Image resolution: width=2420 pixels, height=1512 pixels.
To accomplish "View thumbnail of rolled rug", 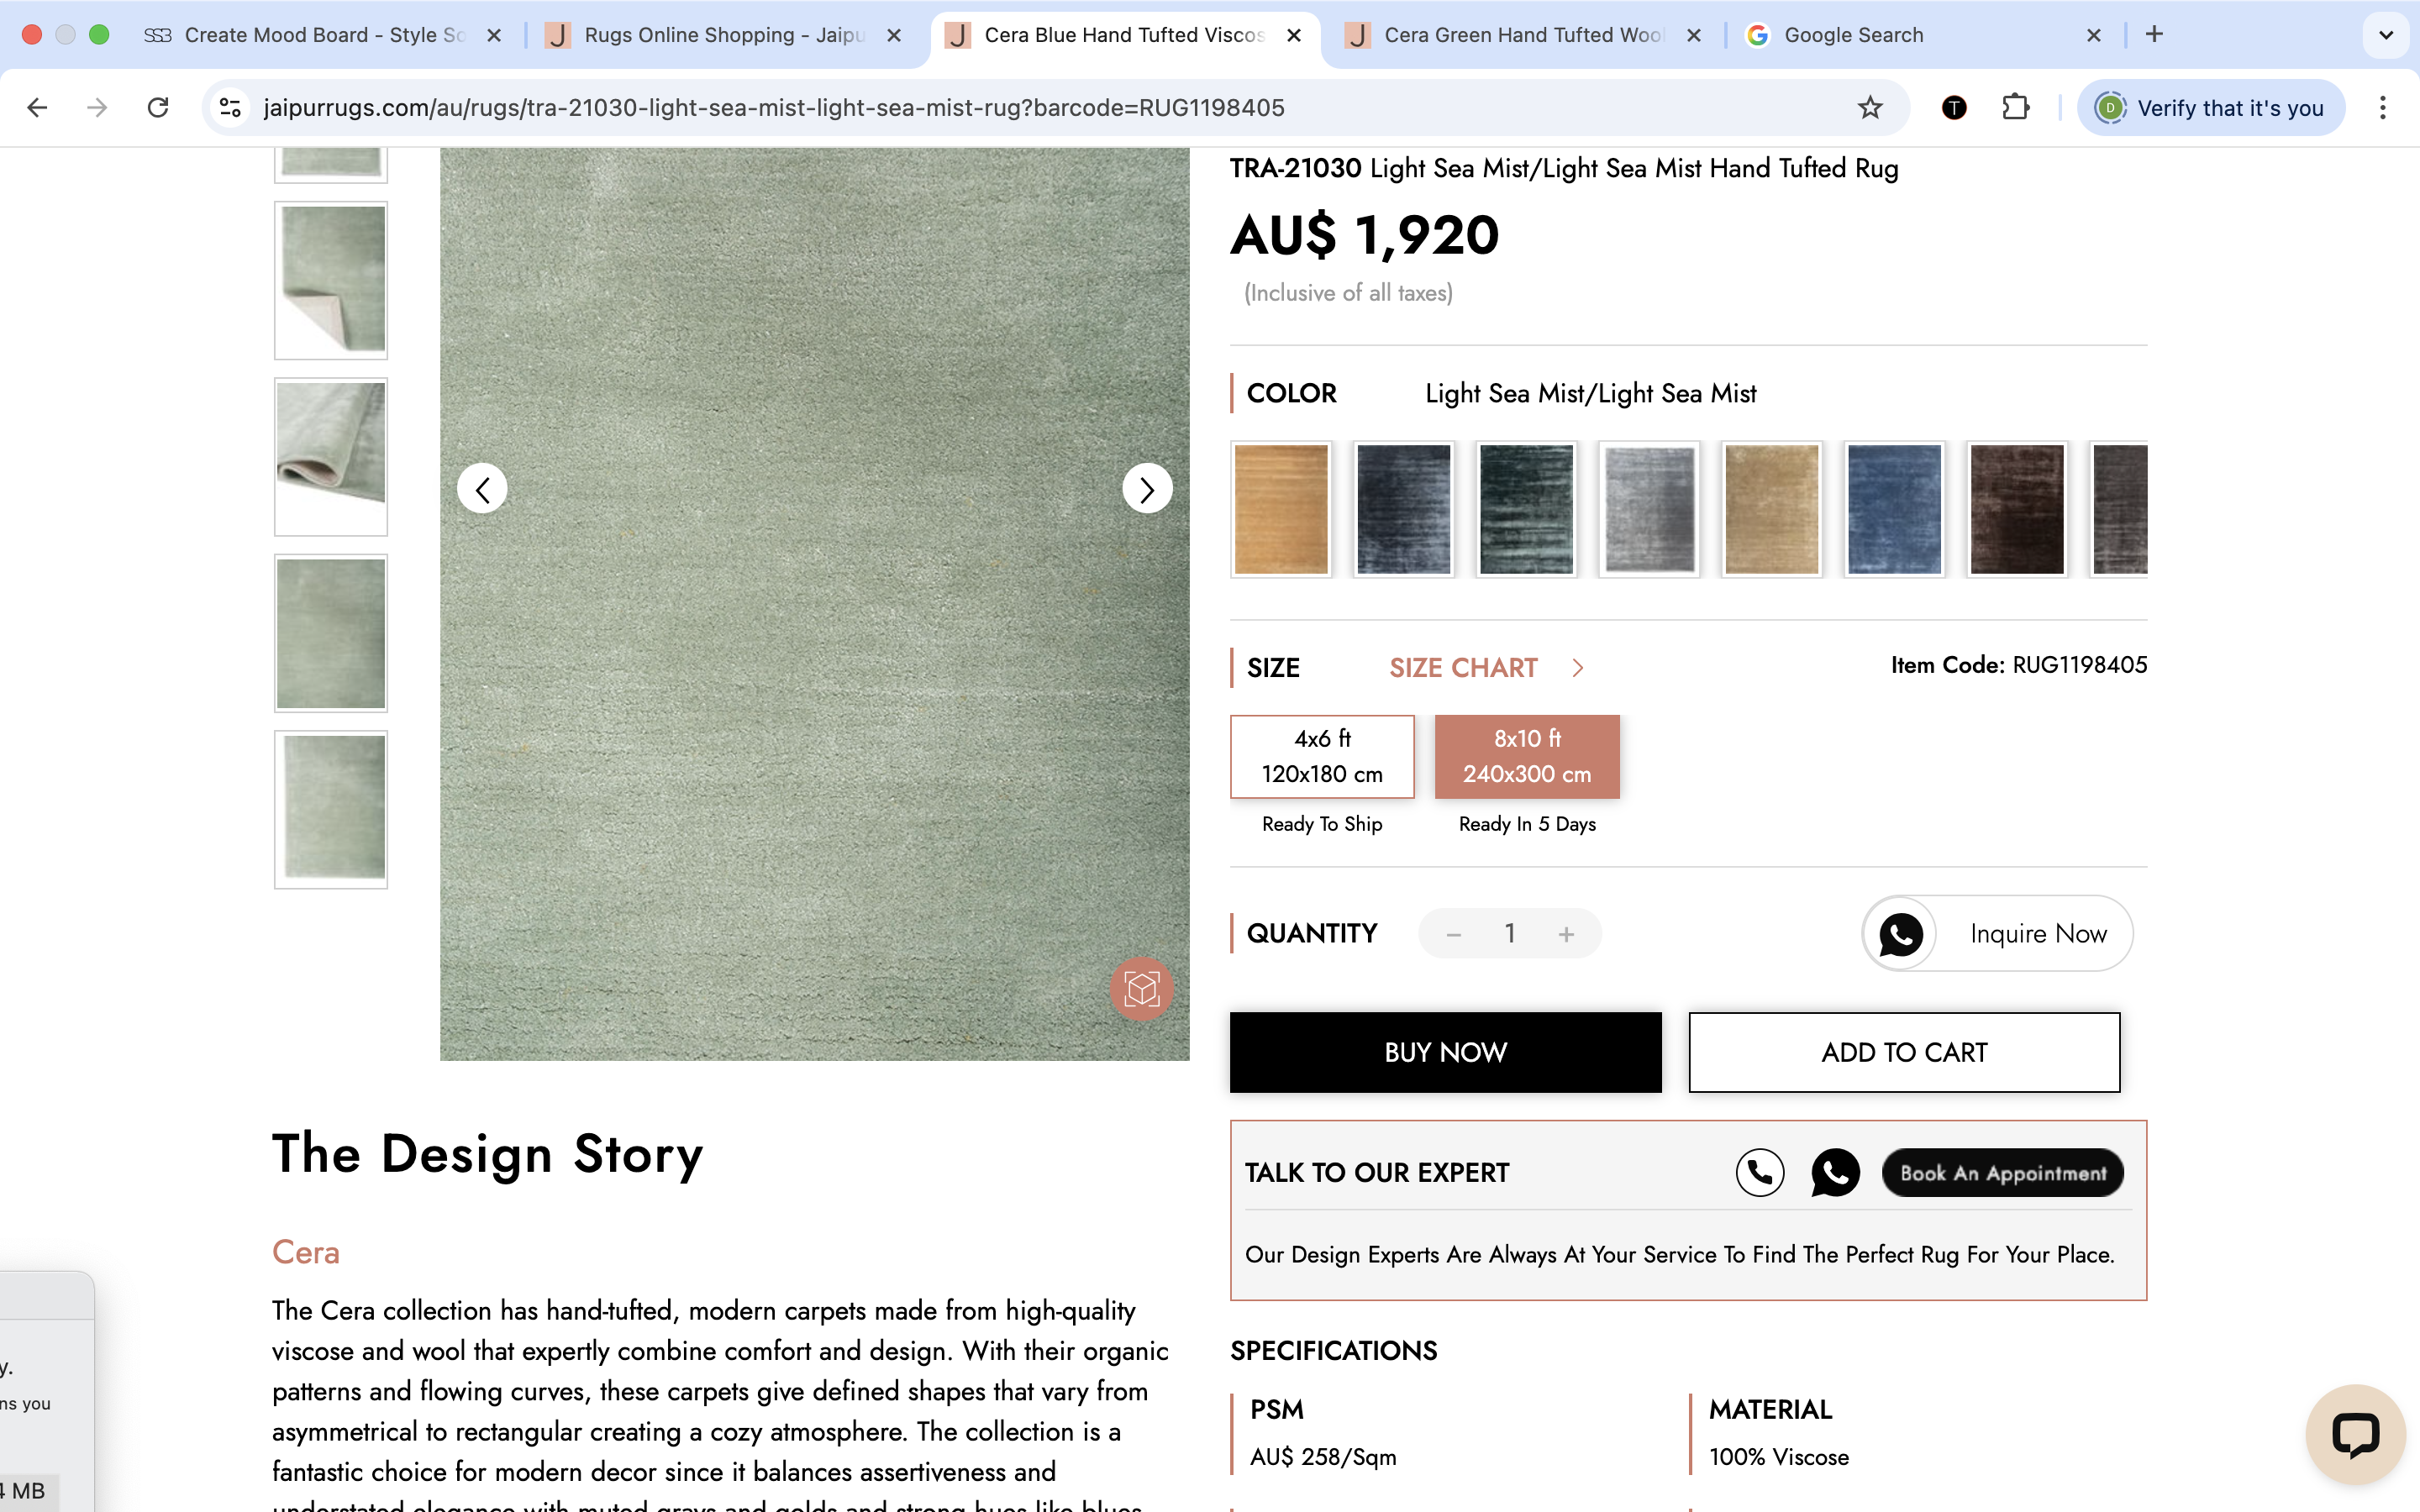I will point(331,457).
